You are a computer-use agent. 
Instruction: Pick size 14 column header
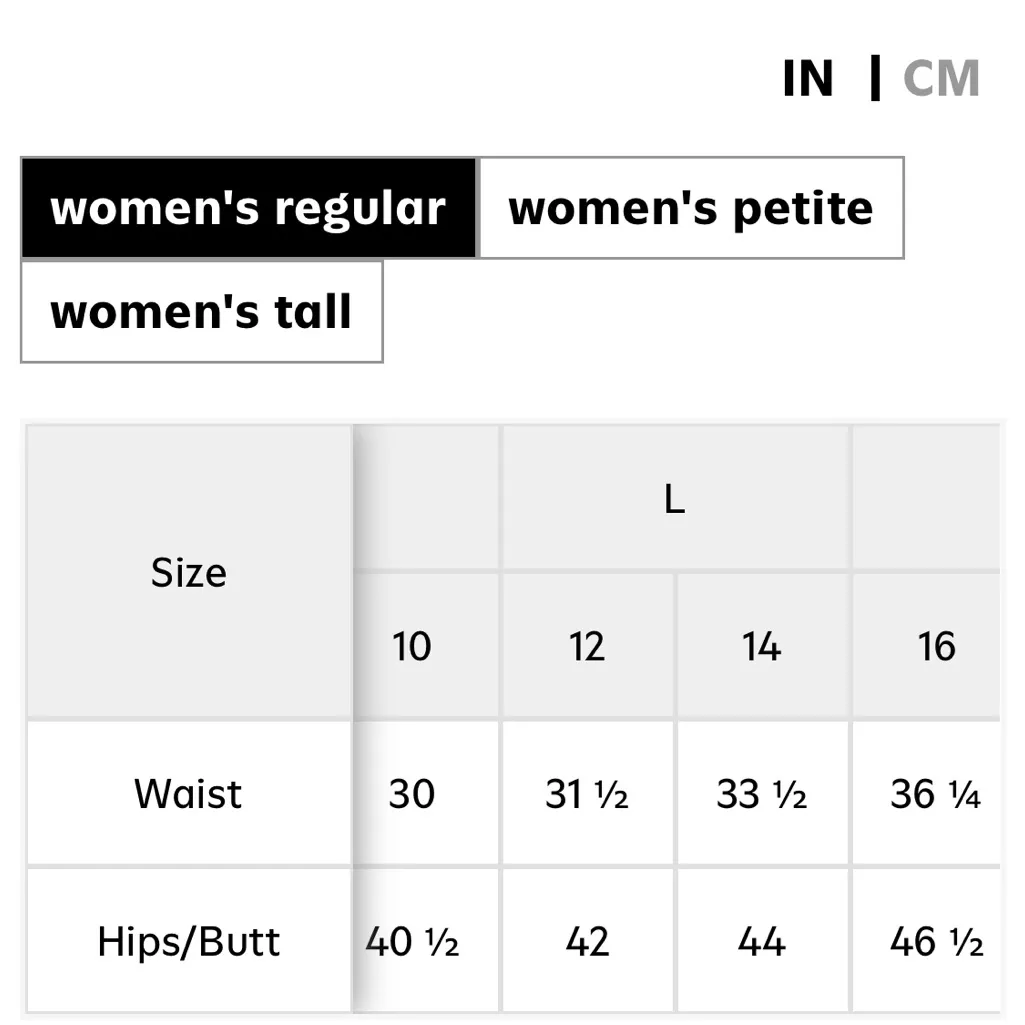click(762, 646)
